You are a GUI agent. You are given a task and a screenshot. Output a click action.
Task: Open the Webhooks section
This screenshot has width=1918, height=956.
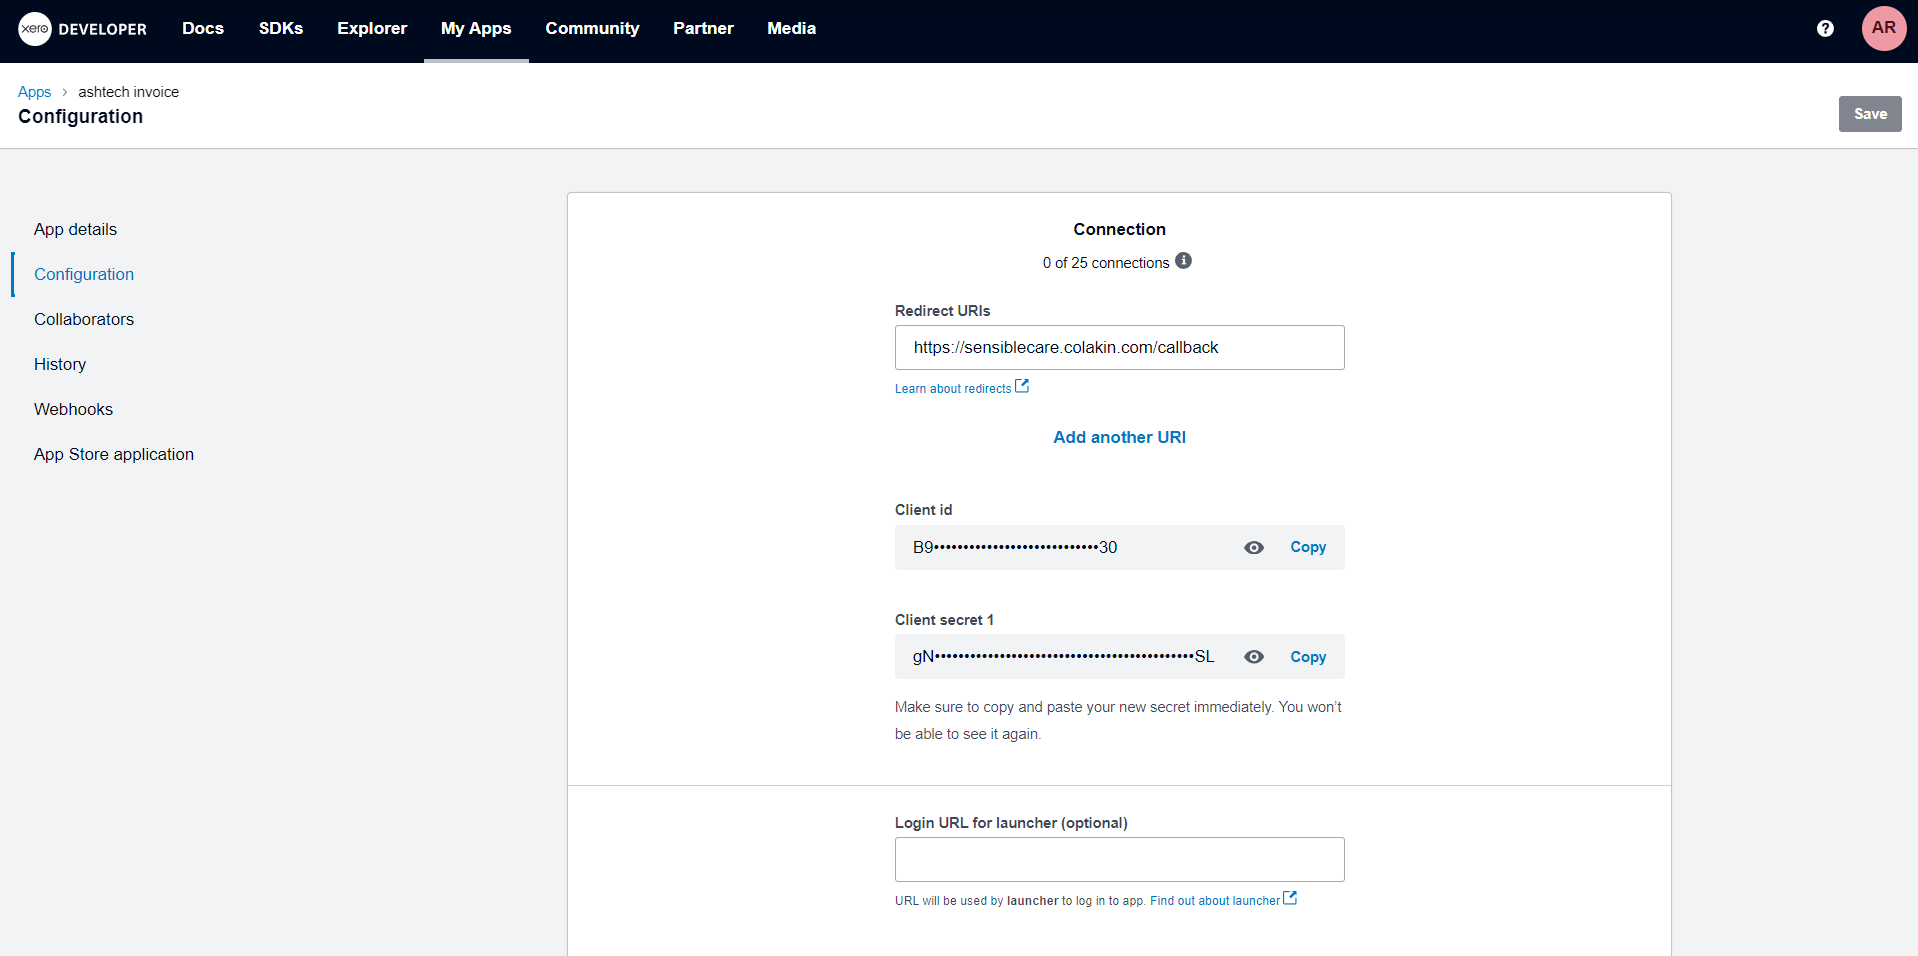[74, 409]
